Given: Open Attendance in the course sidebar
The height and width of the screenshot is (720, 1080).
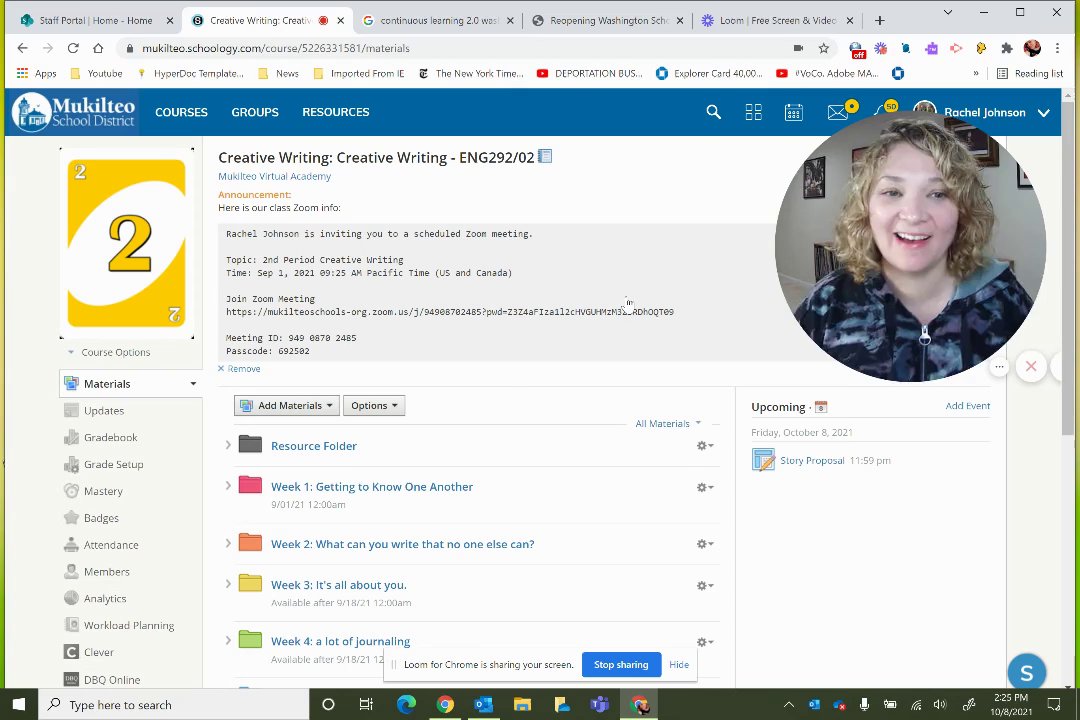Looking at the screenshot, I should pyautogui.click(x=111, y=545).
